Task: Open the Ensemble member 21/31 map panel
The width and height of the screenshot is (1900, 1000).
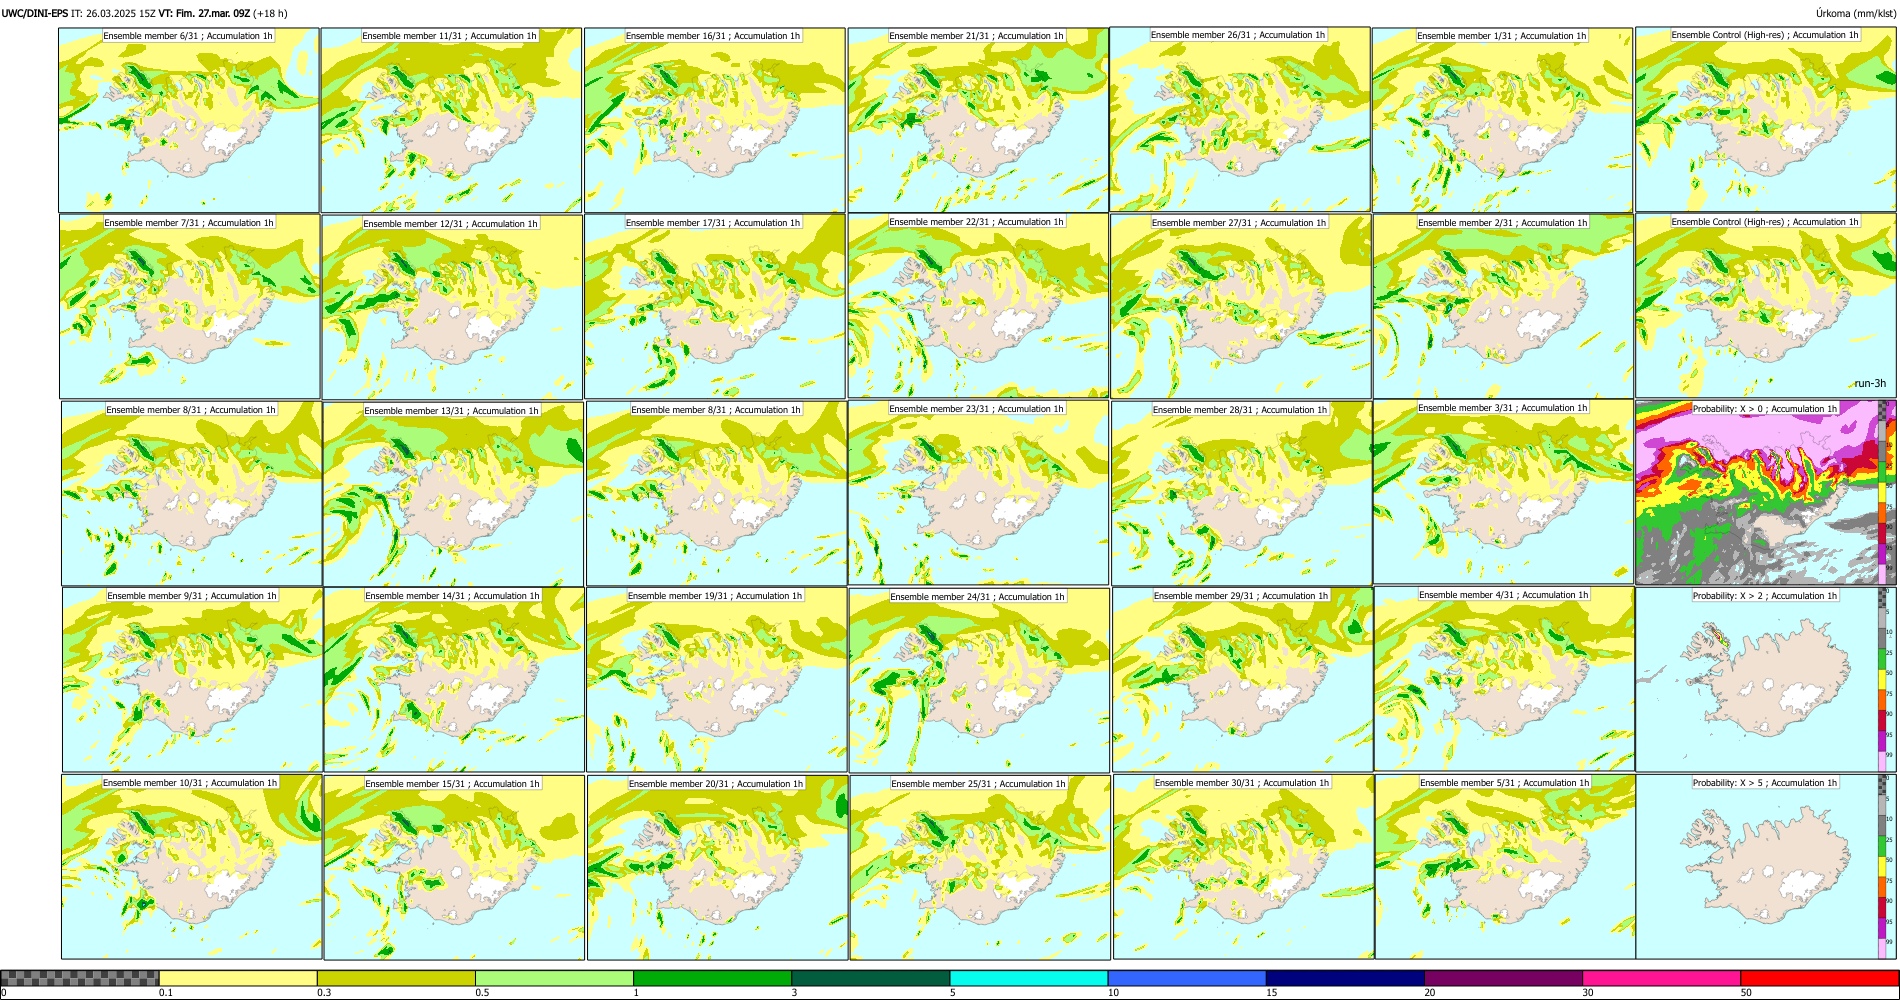Action: tap(978, 120)
